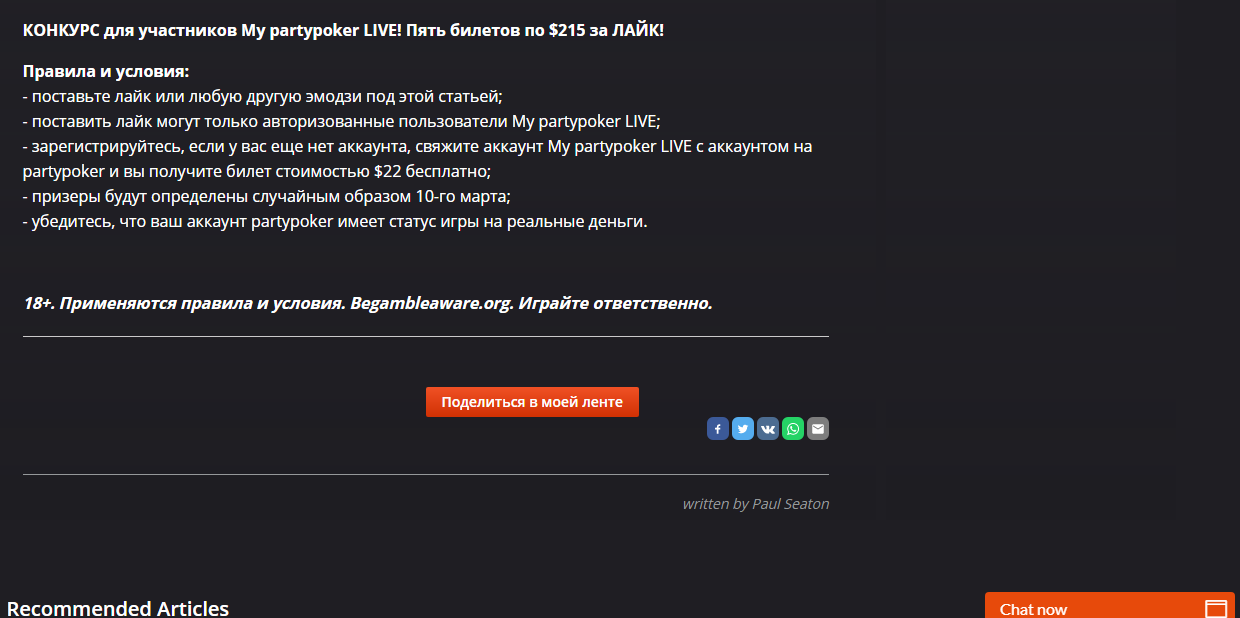Click the 'Правила и условия:' subheading
This screenshot has width=1240, height=618.
click(106, 72)
